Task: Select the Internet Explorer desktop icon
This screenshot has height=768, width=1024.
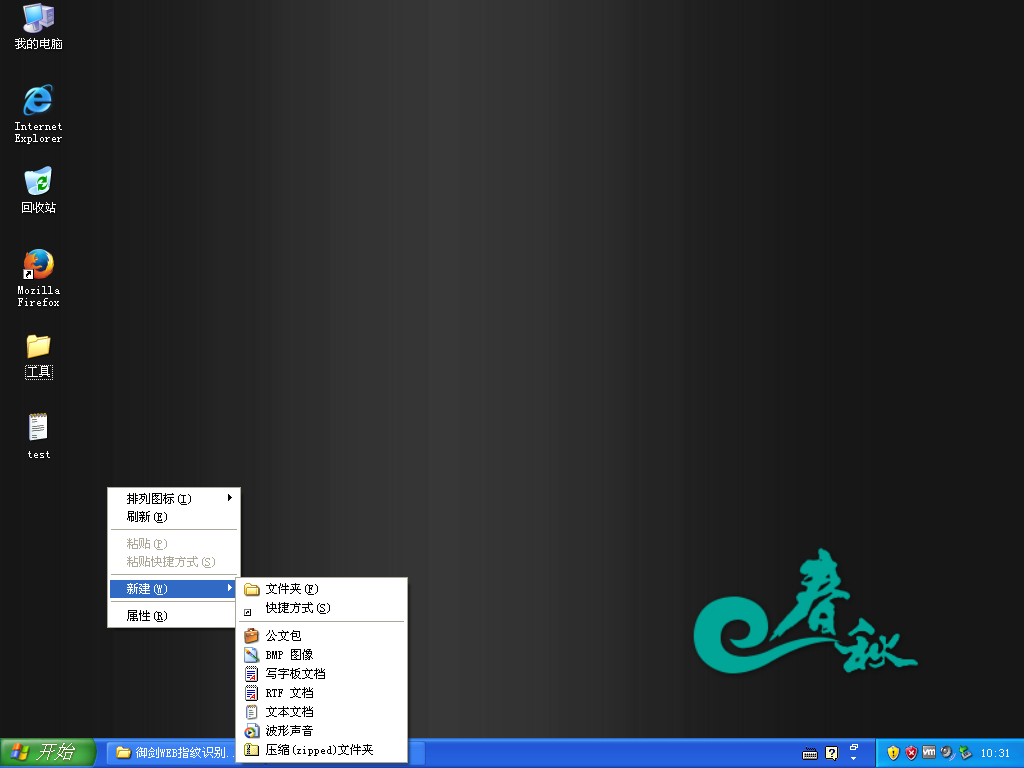Action: (39, 114)
